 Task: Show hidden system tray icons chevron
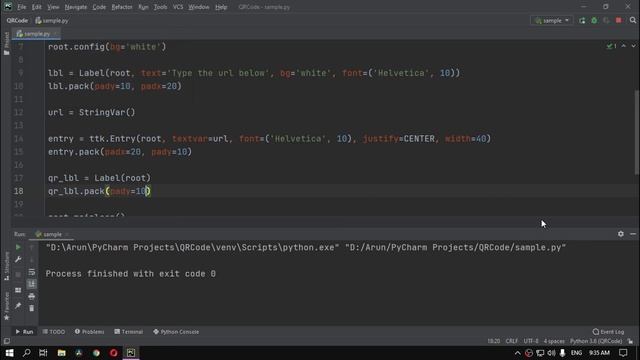tap(518, 353)
